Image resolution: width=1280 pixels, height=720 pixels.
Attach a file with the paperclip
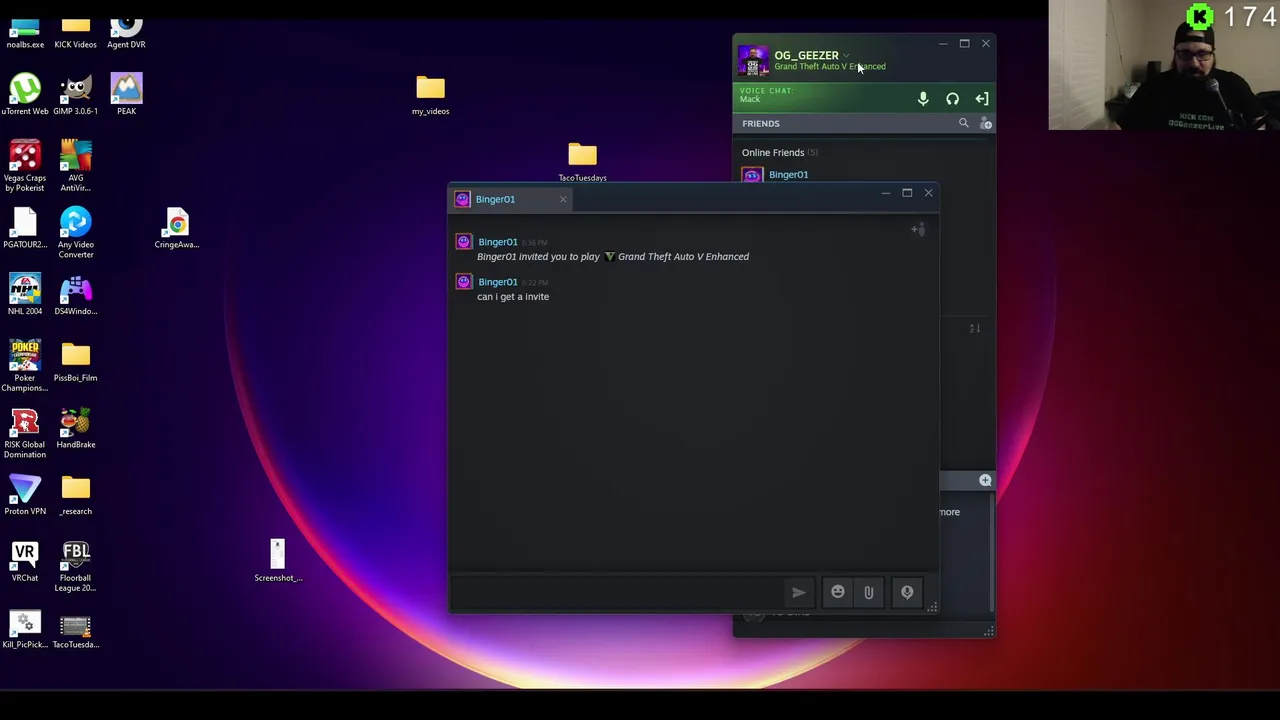point(868,593)
